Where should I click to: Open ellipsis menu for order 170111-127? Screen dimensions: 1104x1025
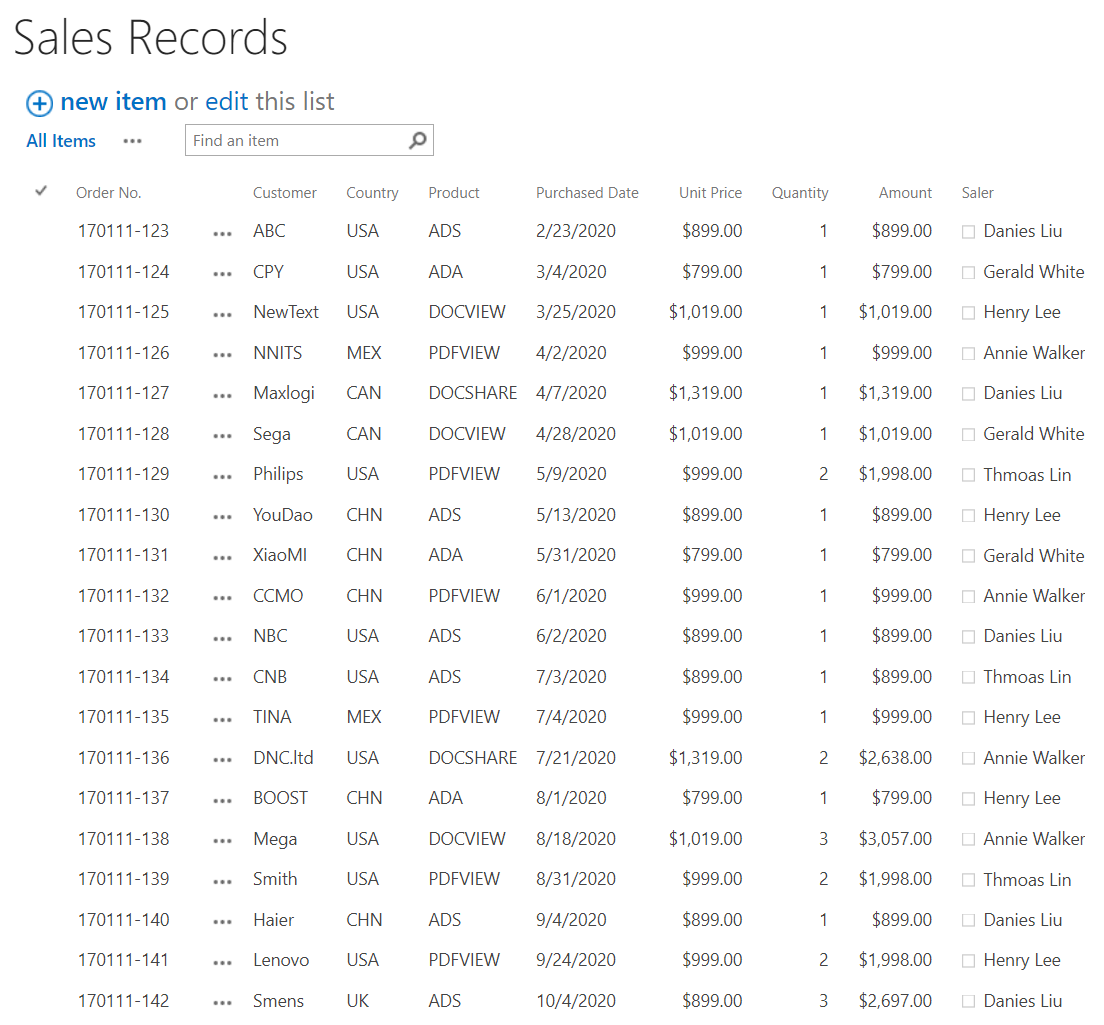(x=222, y=395)
